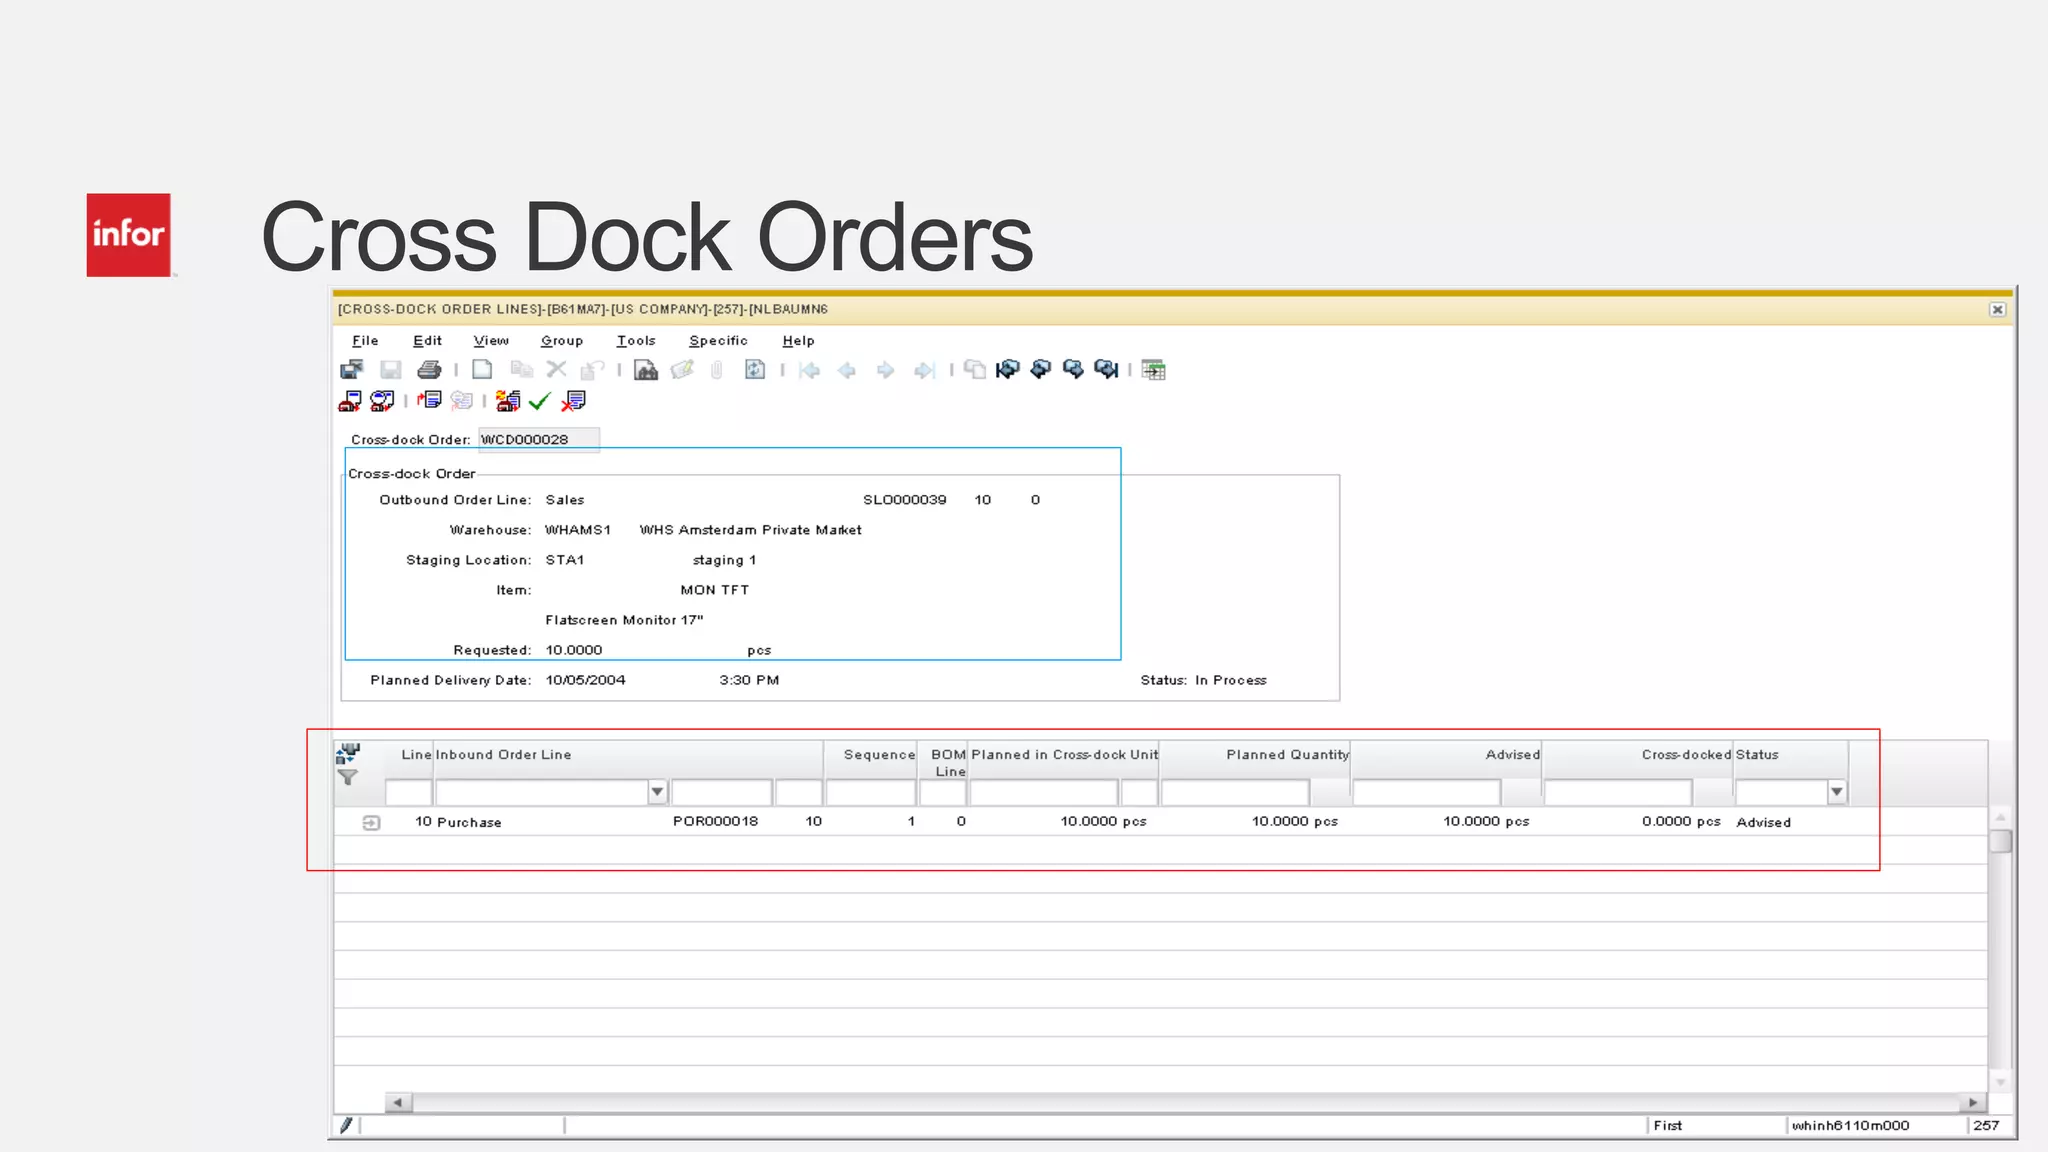
Task: Open the Tools menu
Action: [636, 341]
